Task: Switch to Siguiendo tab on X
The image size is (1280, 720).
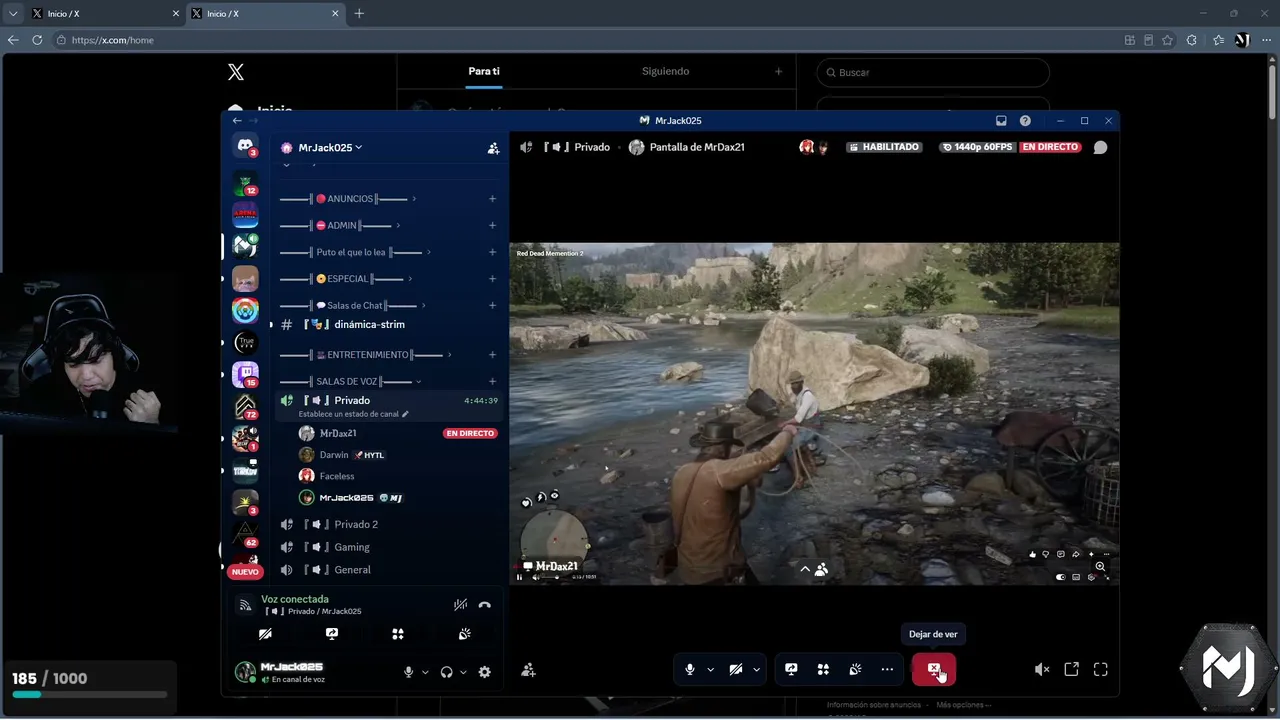Action: click(x=665, y=72)
